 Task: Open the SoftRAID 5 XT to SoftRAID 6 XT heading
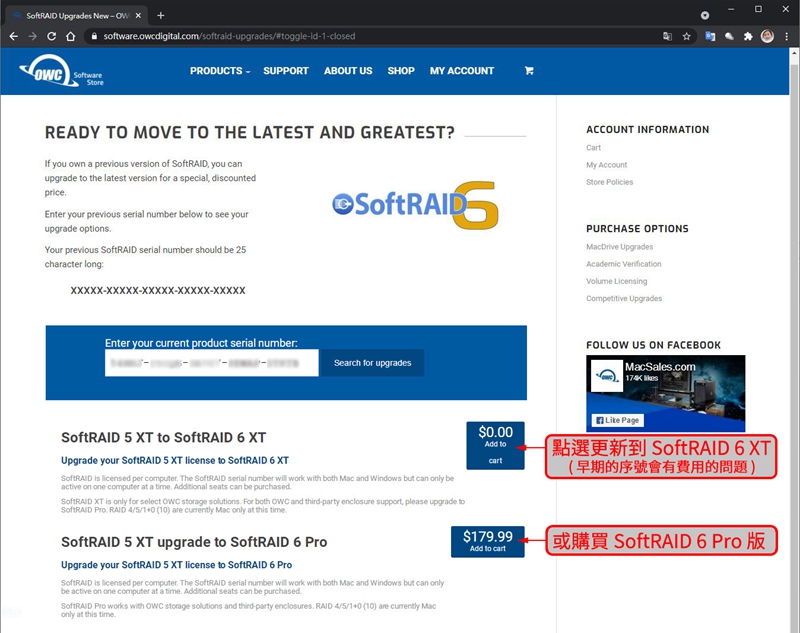click(163, 438)
